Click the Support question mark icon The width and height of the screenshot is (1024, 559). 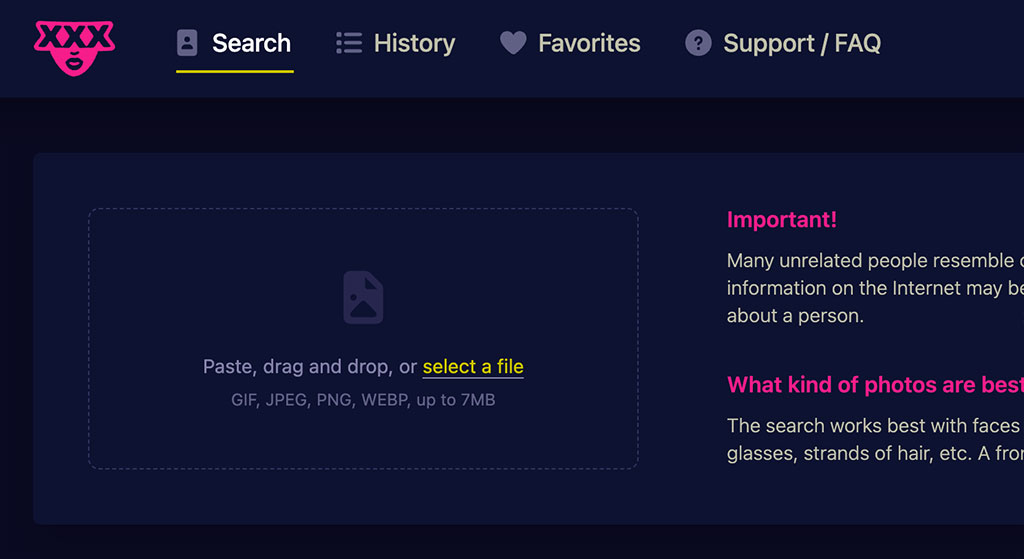pyautogui.click(x=698, y=43)
